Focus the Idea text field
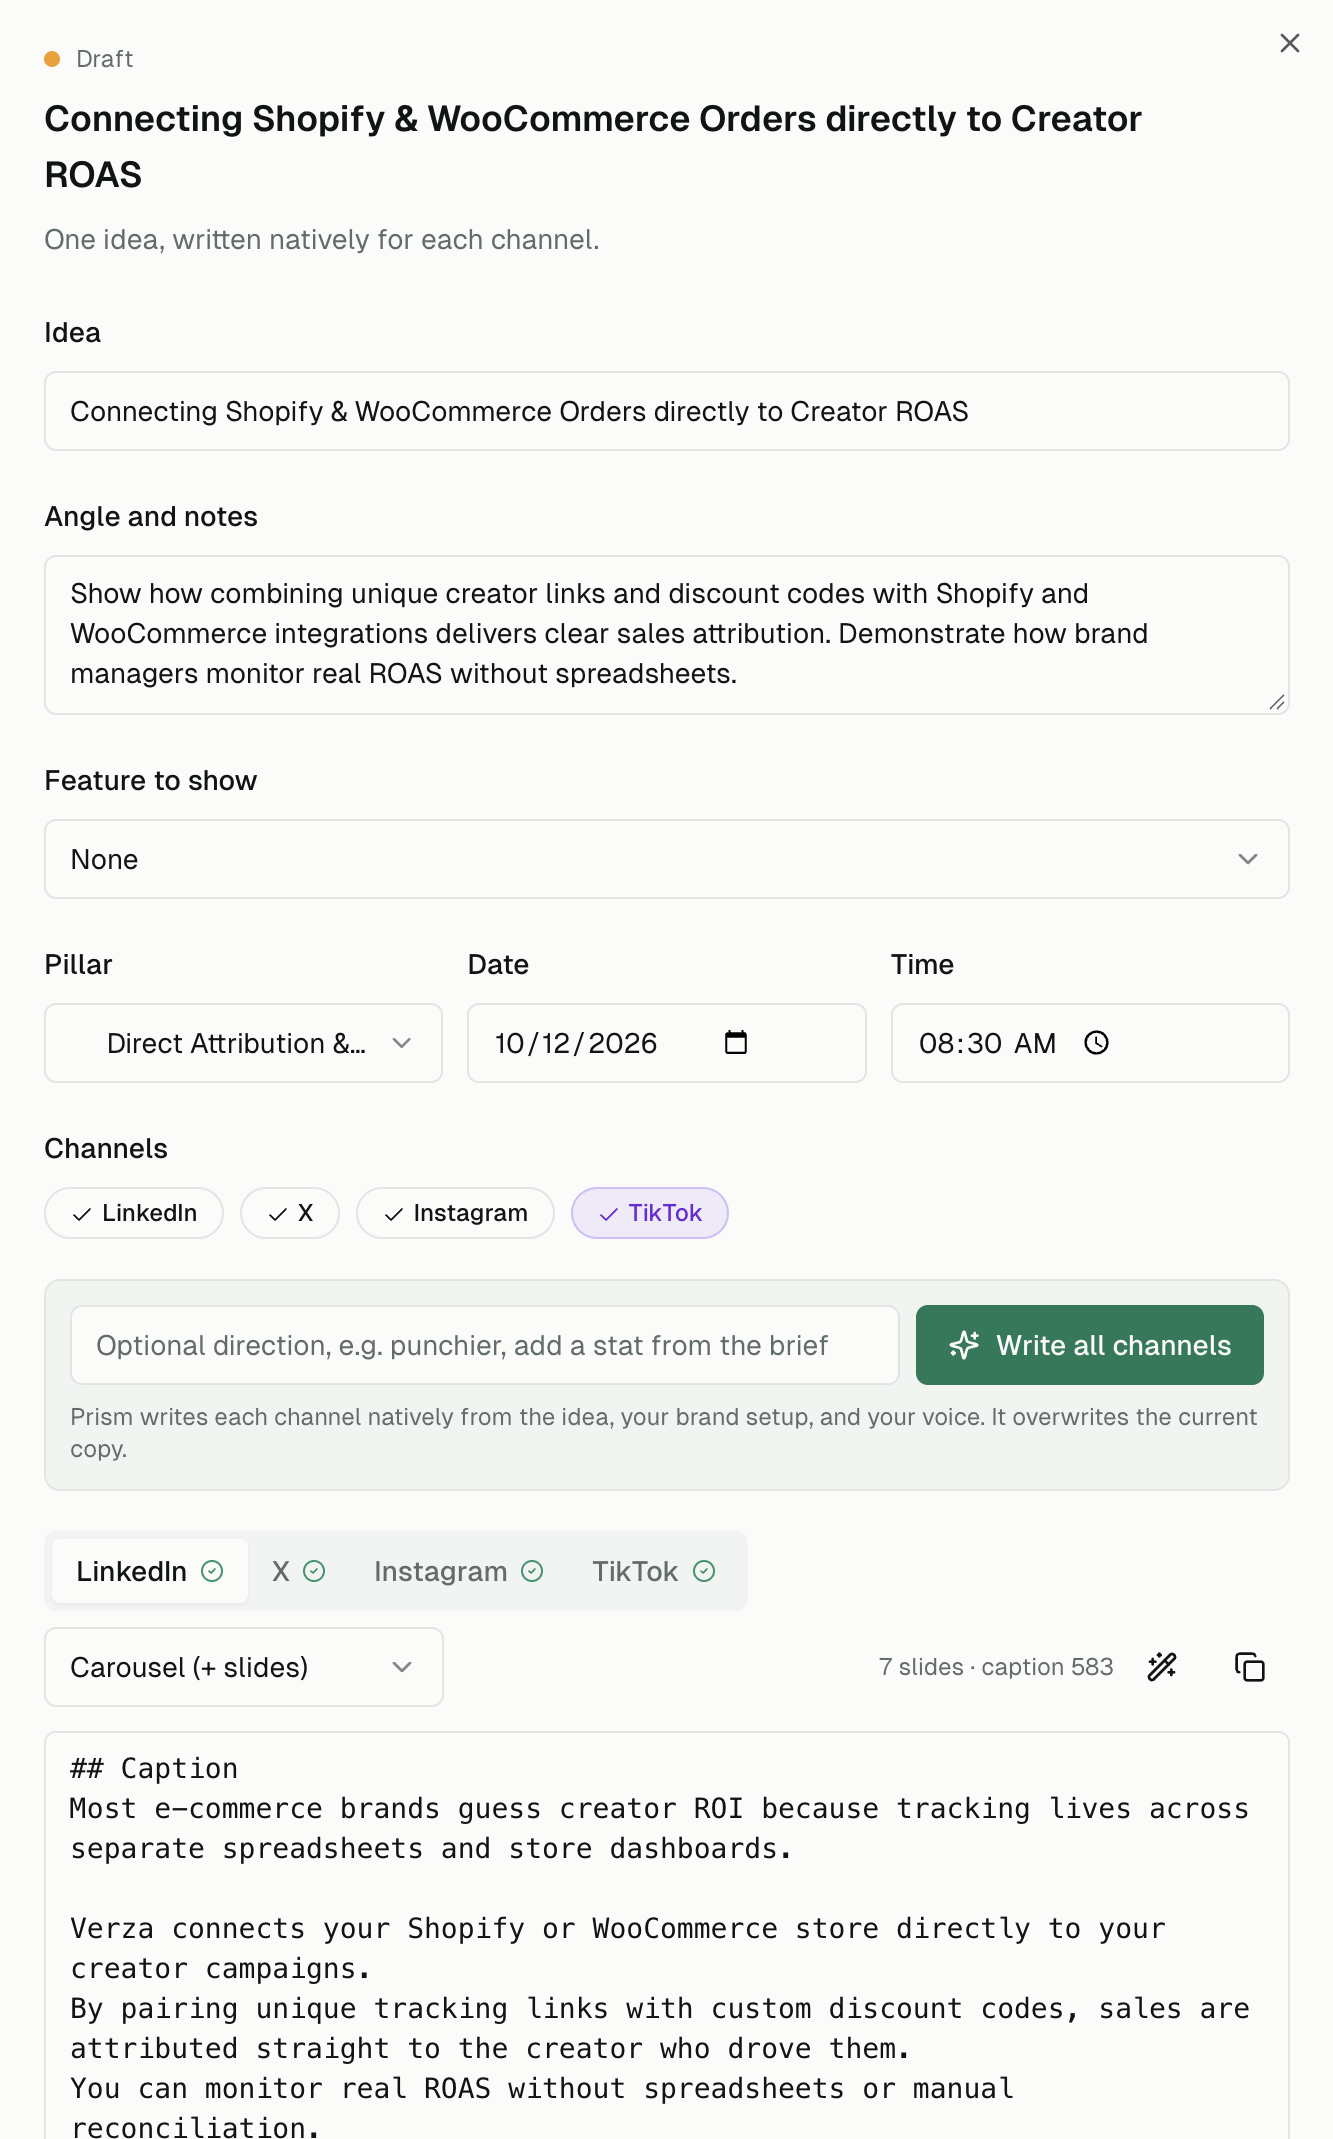Image resolution: width=1333 pixels, height=2139 pixels. click(x=667, y=411)
